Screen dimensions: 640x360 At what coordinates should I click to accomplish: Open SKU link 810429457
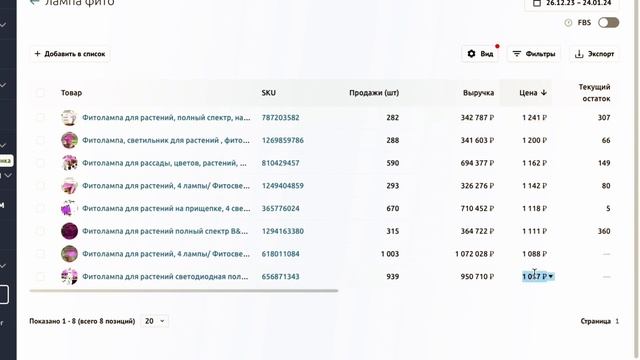coord(280,163)
